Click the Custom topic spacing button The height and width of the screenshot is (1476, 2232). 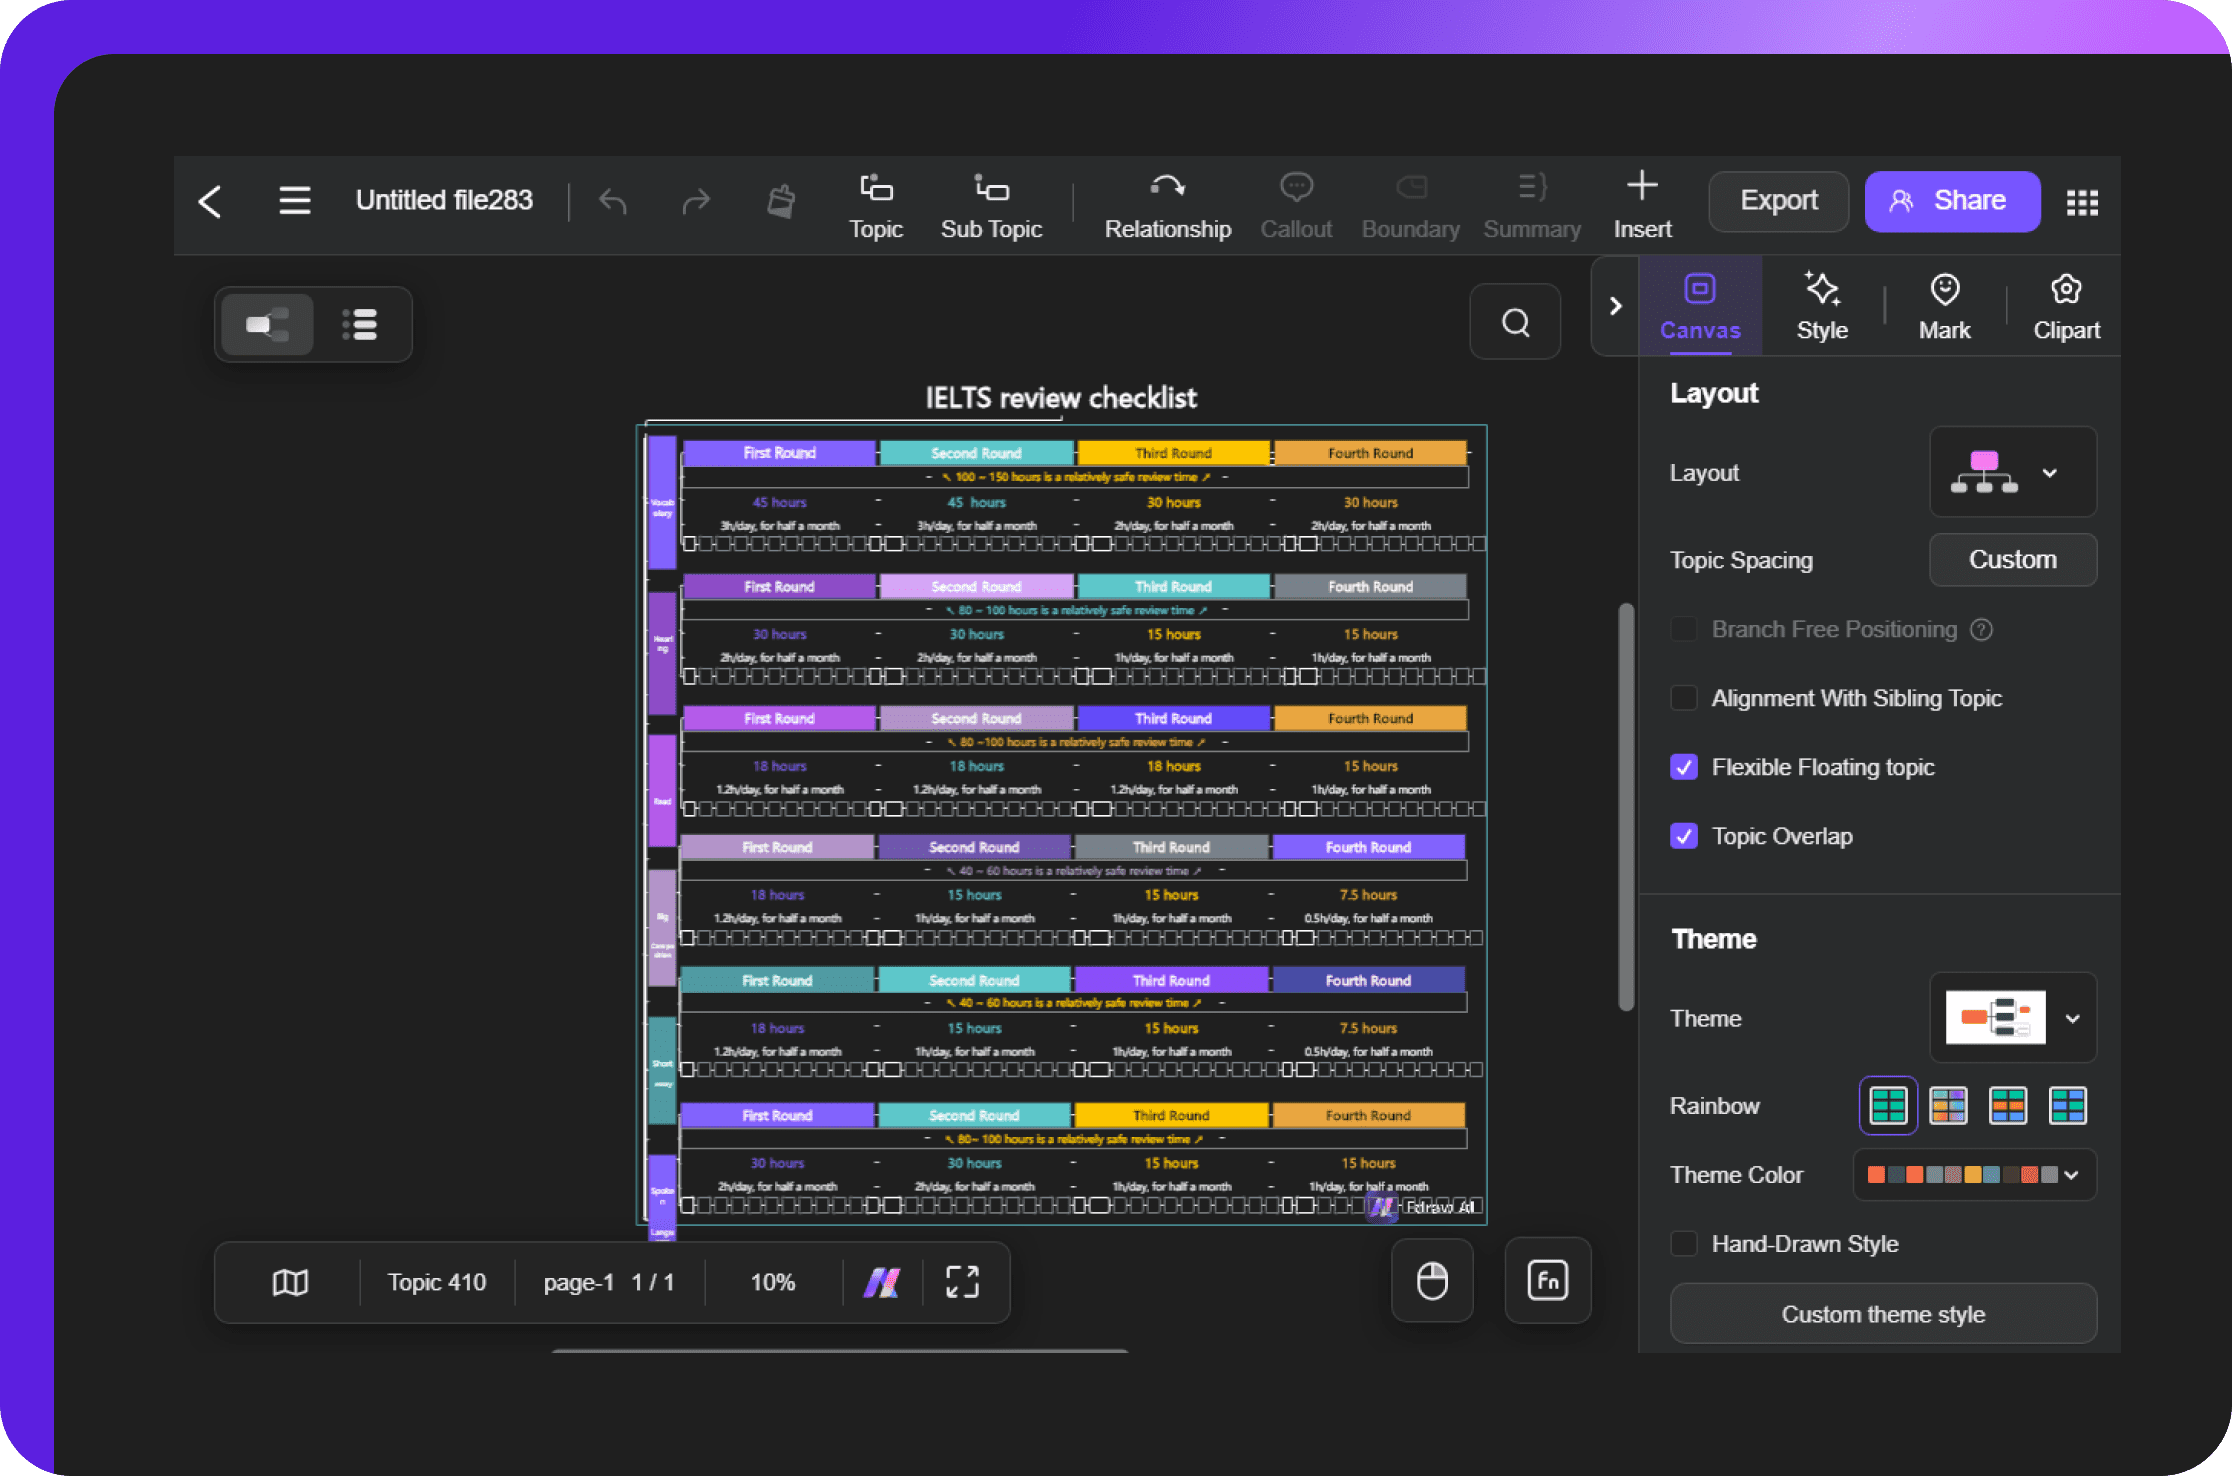point(2012,559)
